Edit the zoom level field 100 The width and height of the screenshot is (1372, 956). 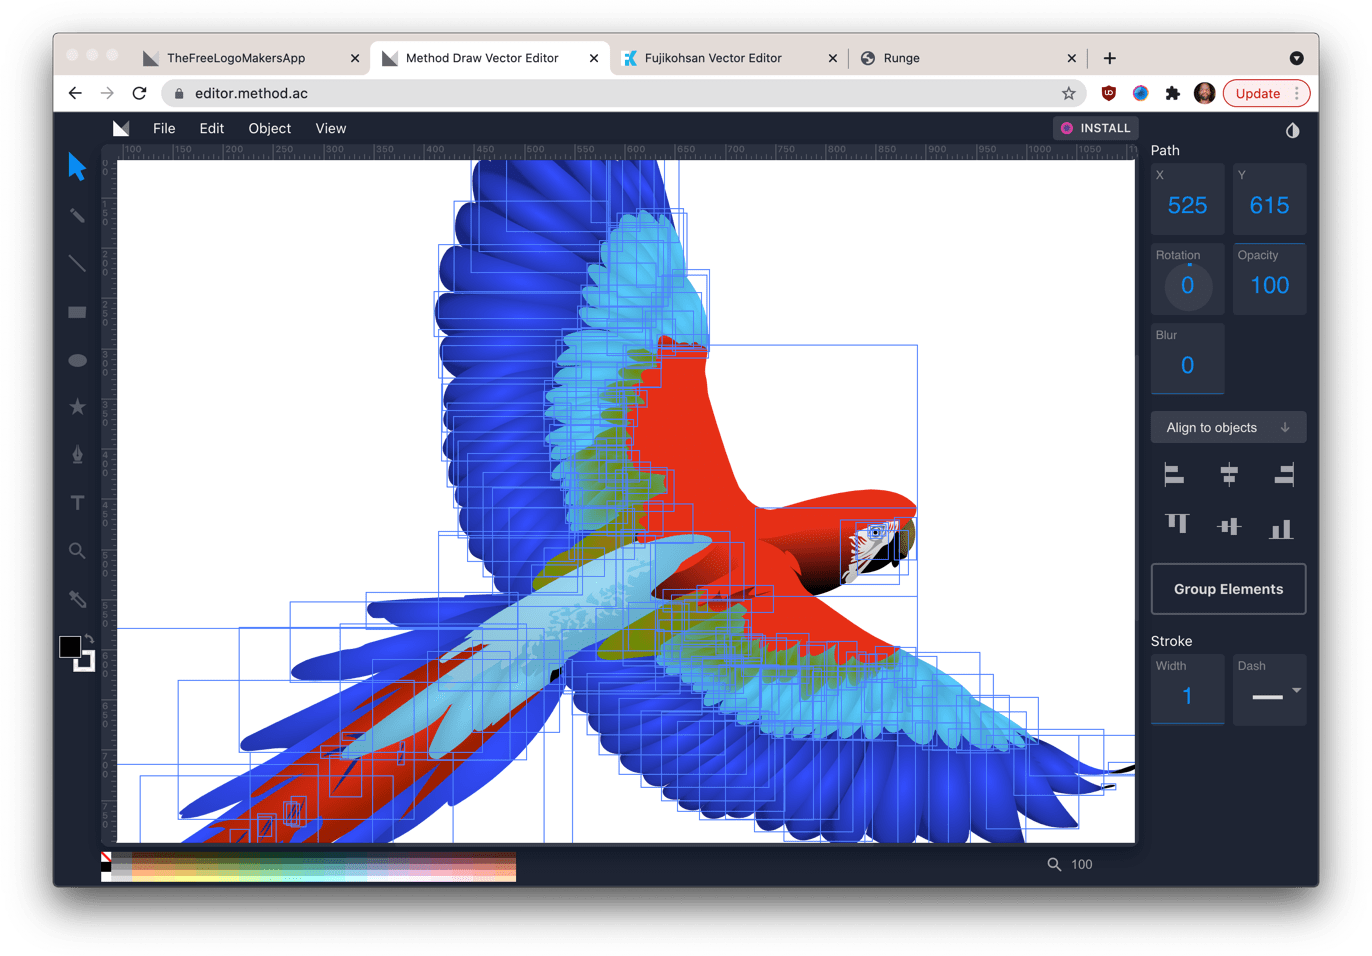click(x=1082, y=864)
